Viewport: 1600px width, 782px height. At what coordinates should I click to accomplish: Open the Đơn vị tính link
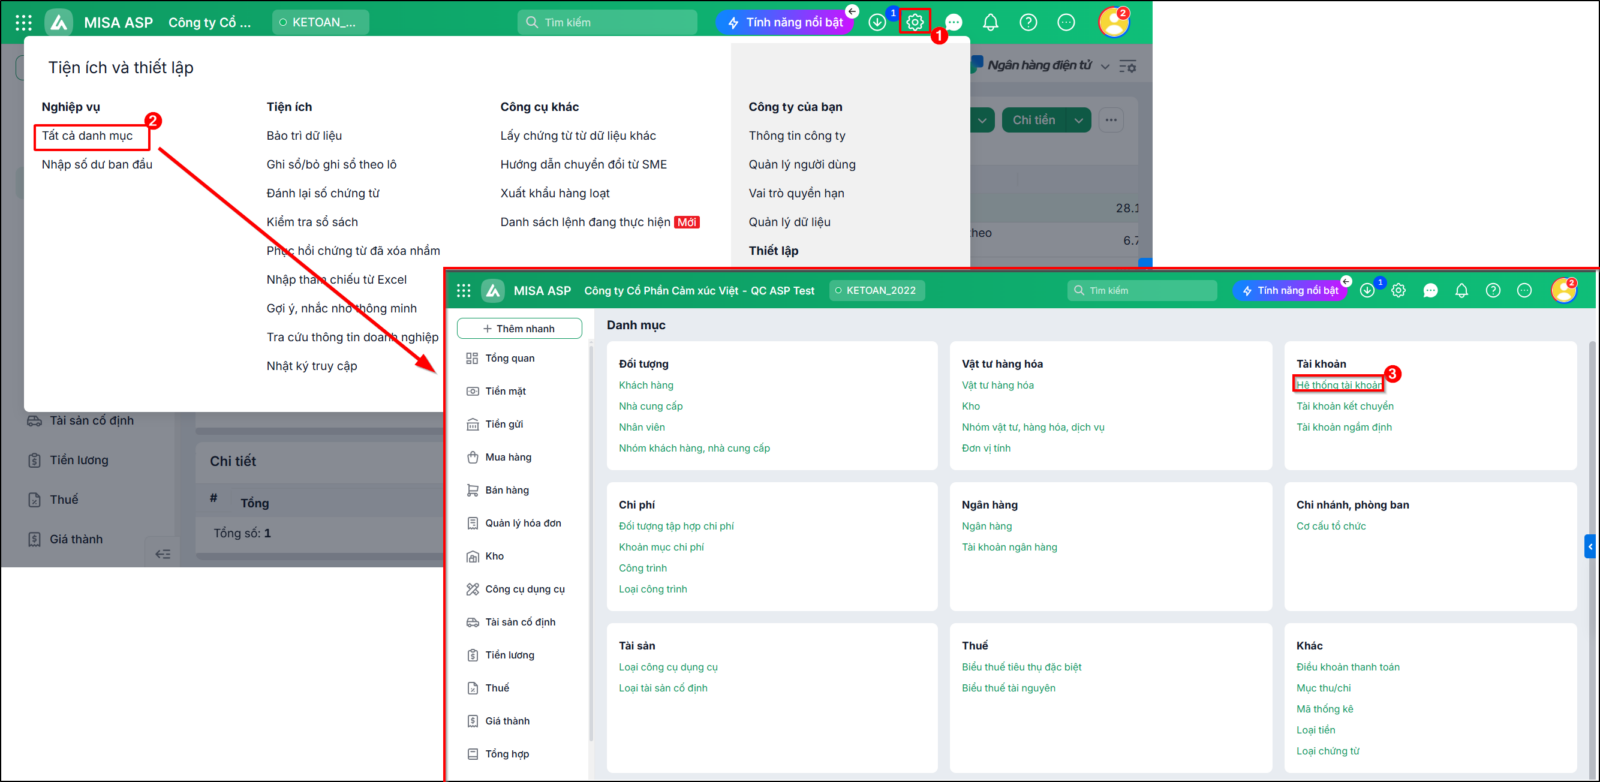(x=986, y=448)
